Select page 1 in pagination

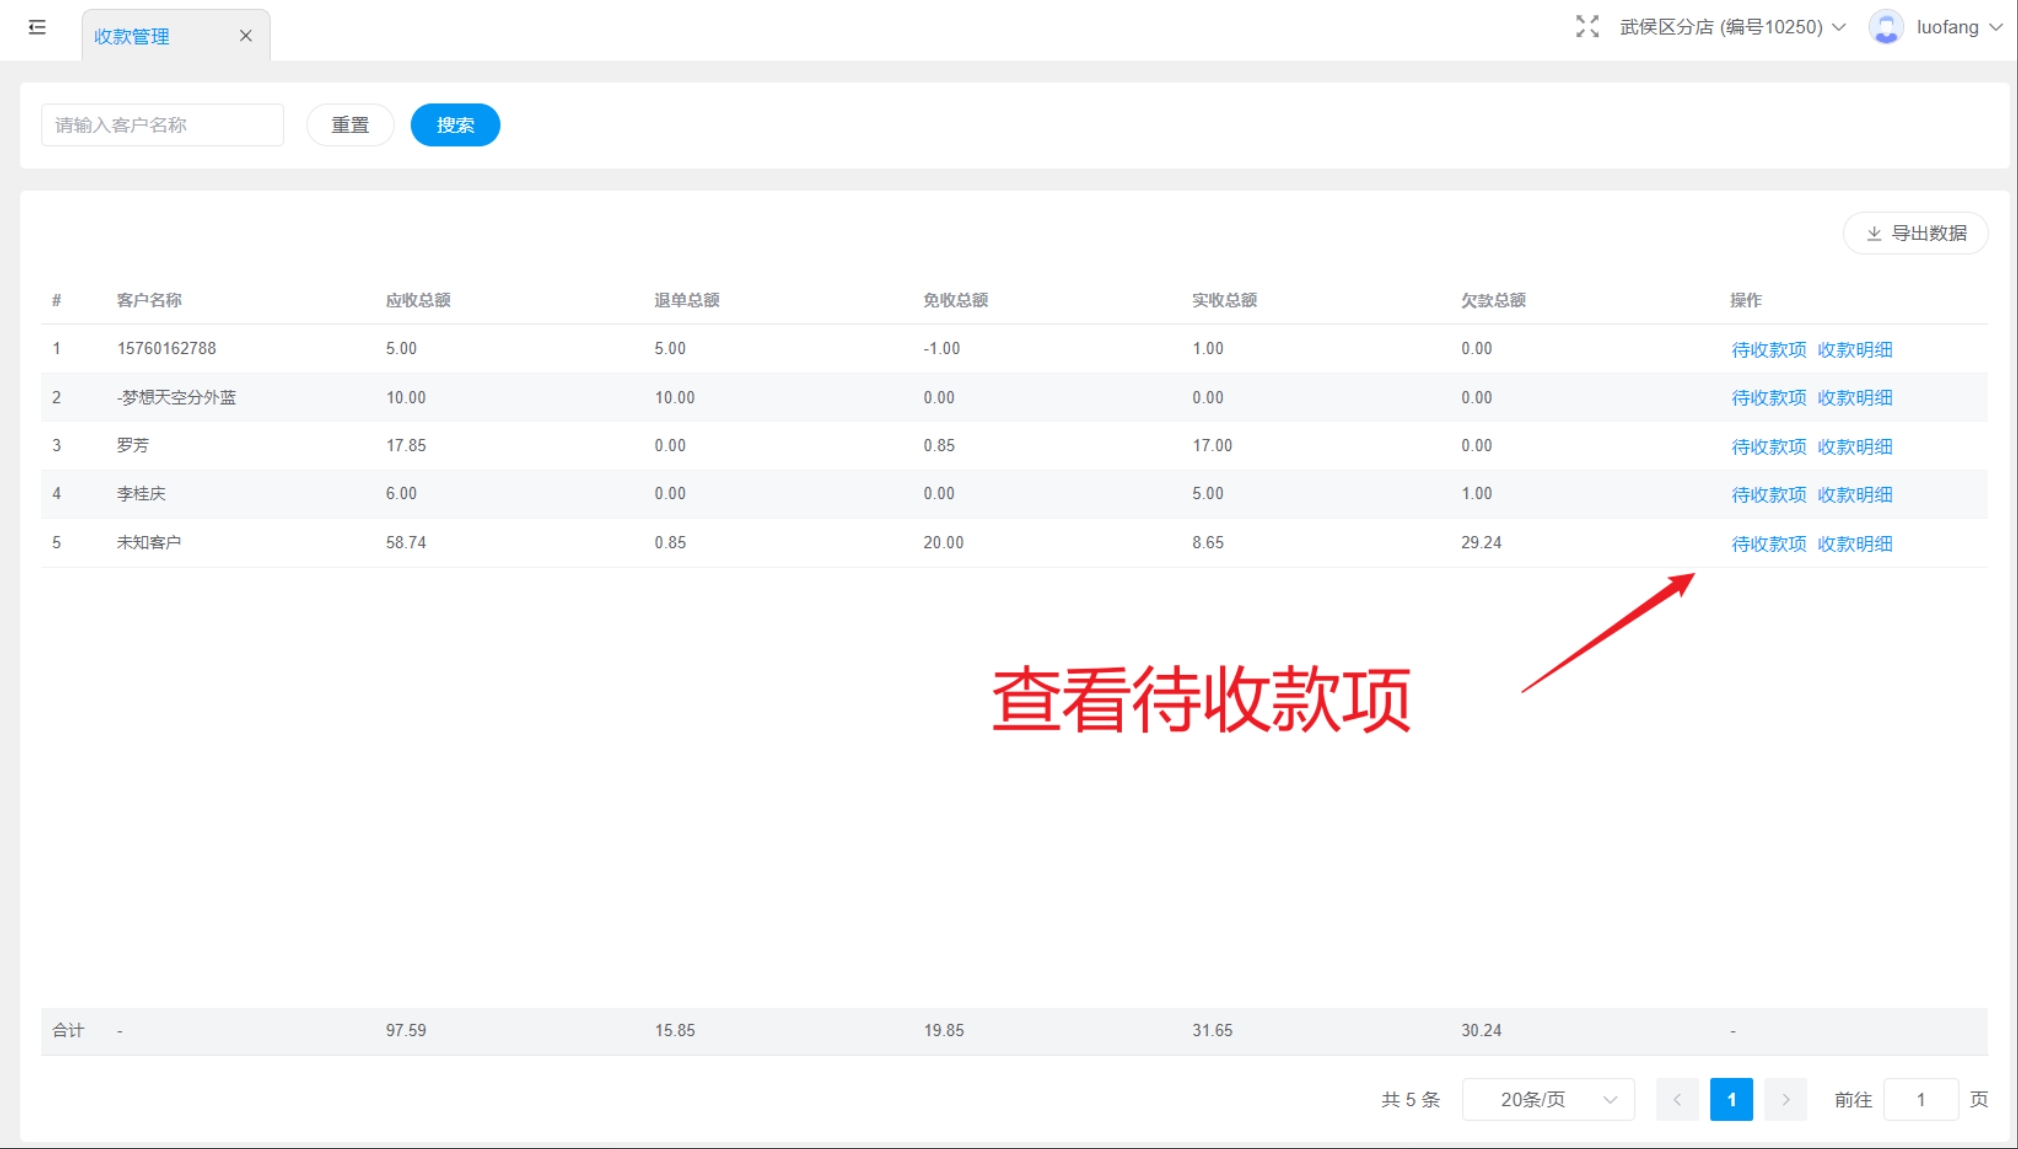(1731, 1099)
